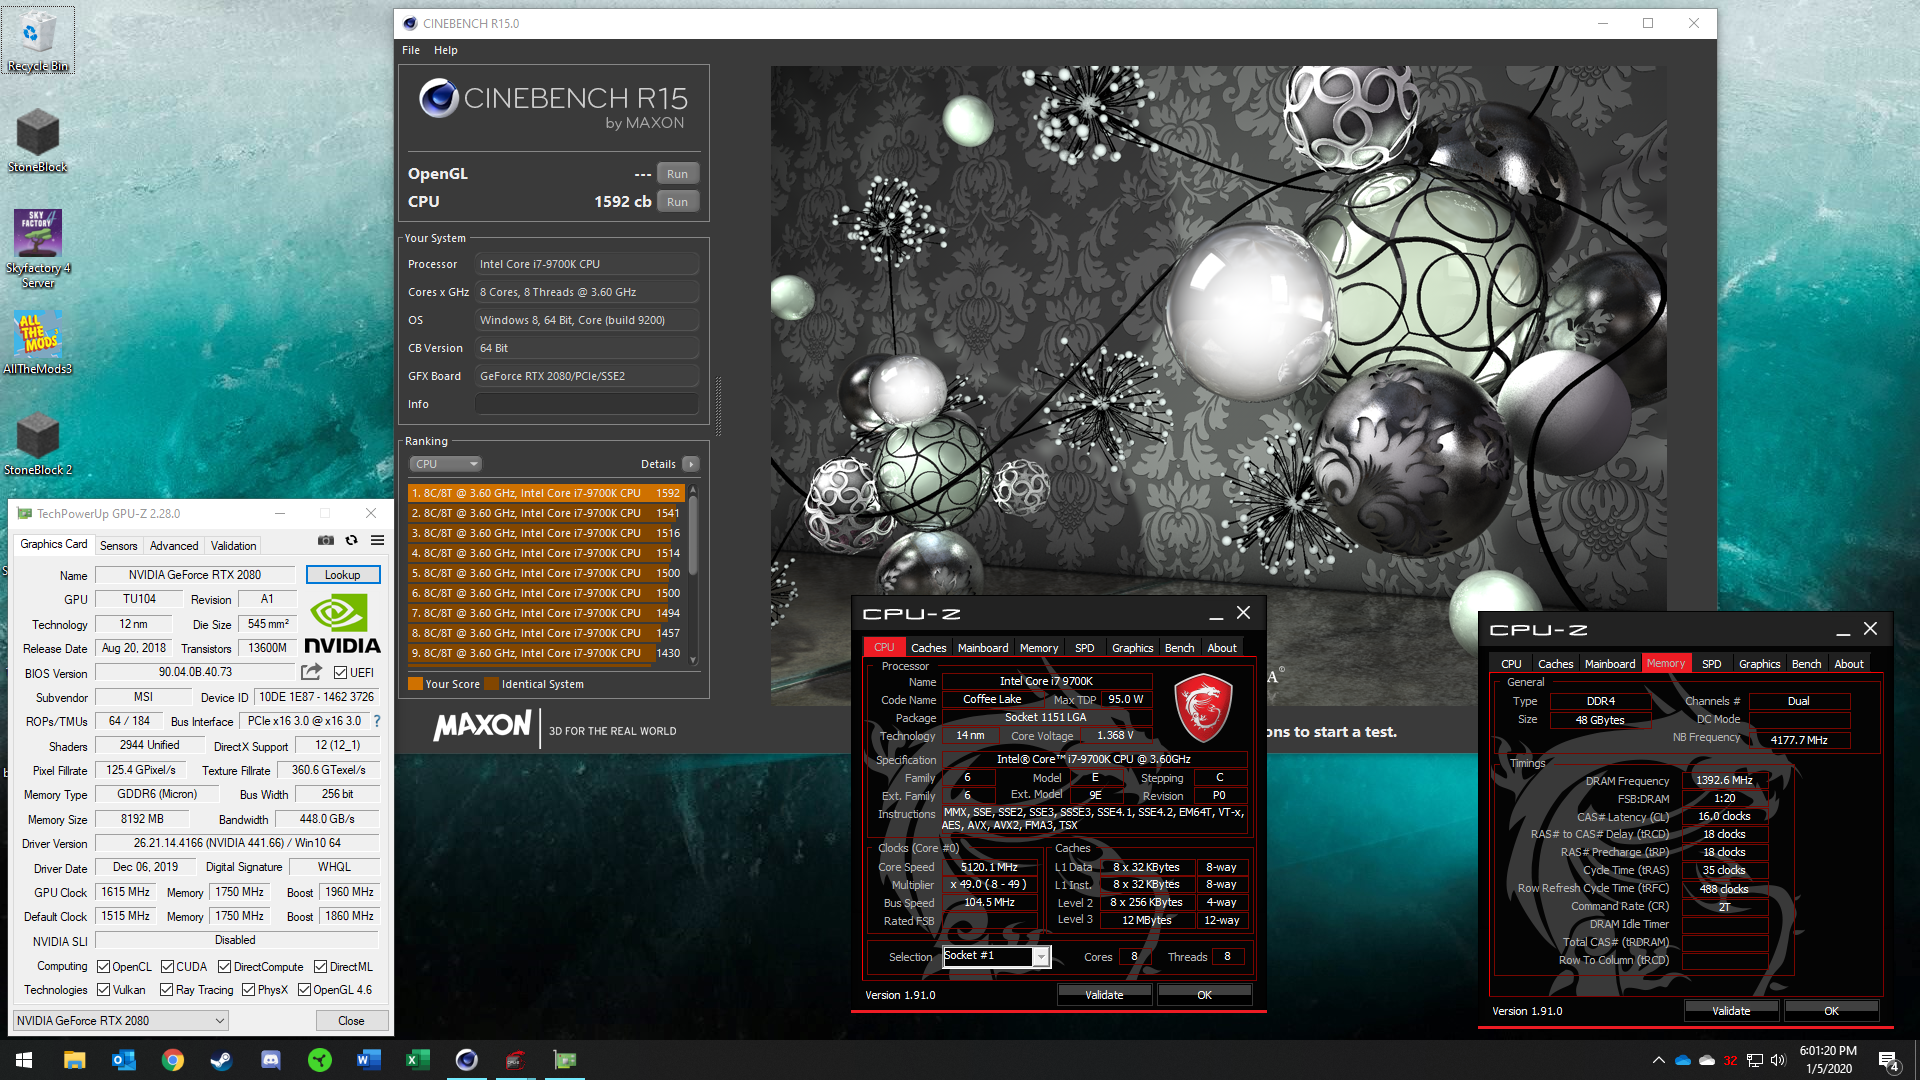1920x1080 pixels.
Task: Show hidden tray icons chevron
Action: (x=1658, y=1060)
